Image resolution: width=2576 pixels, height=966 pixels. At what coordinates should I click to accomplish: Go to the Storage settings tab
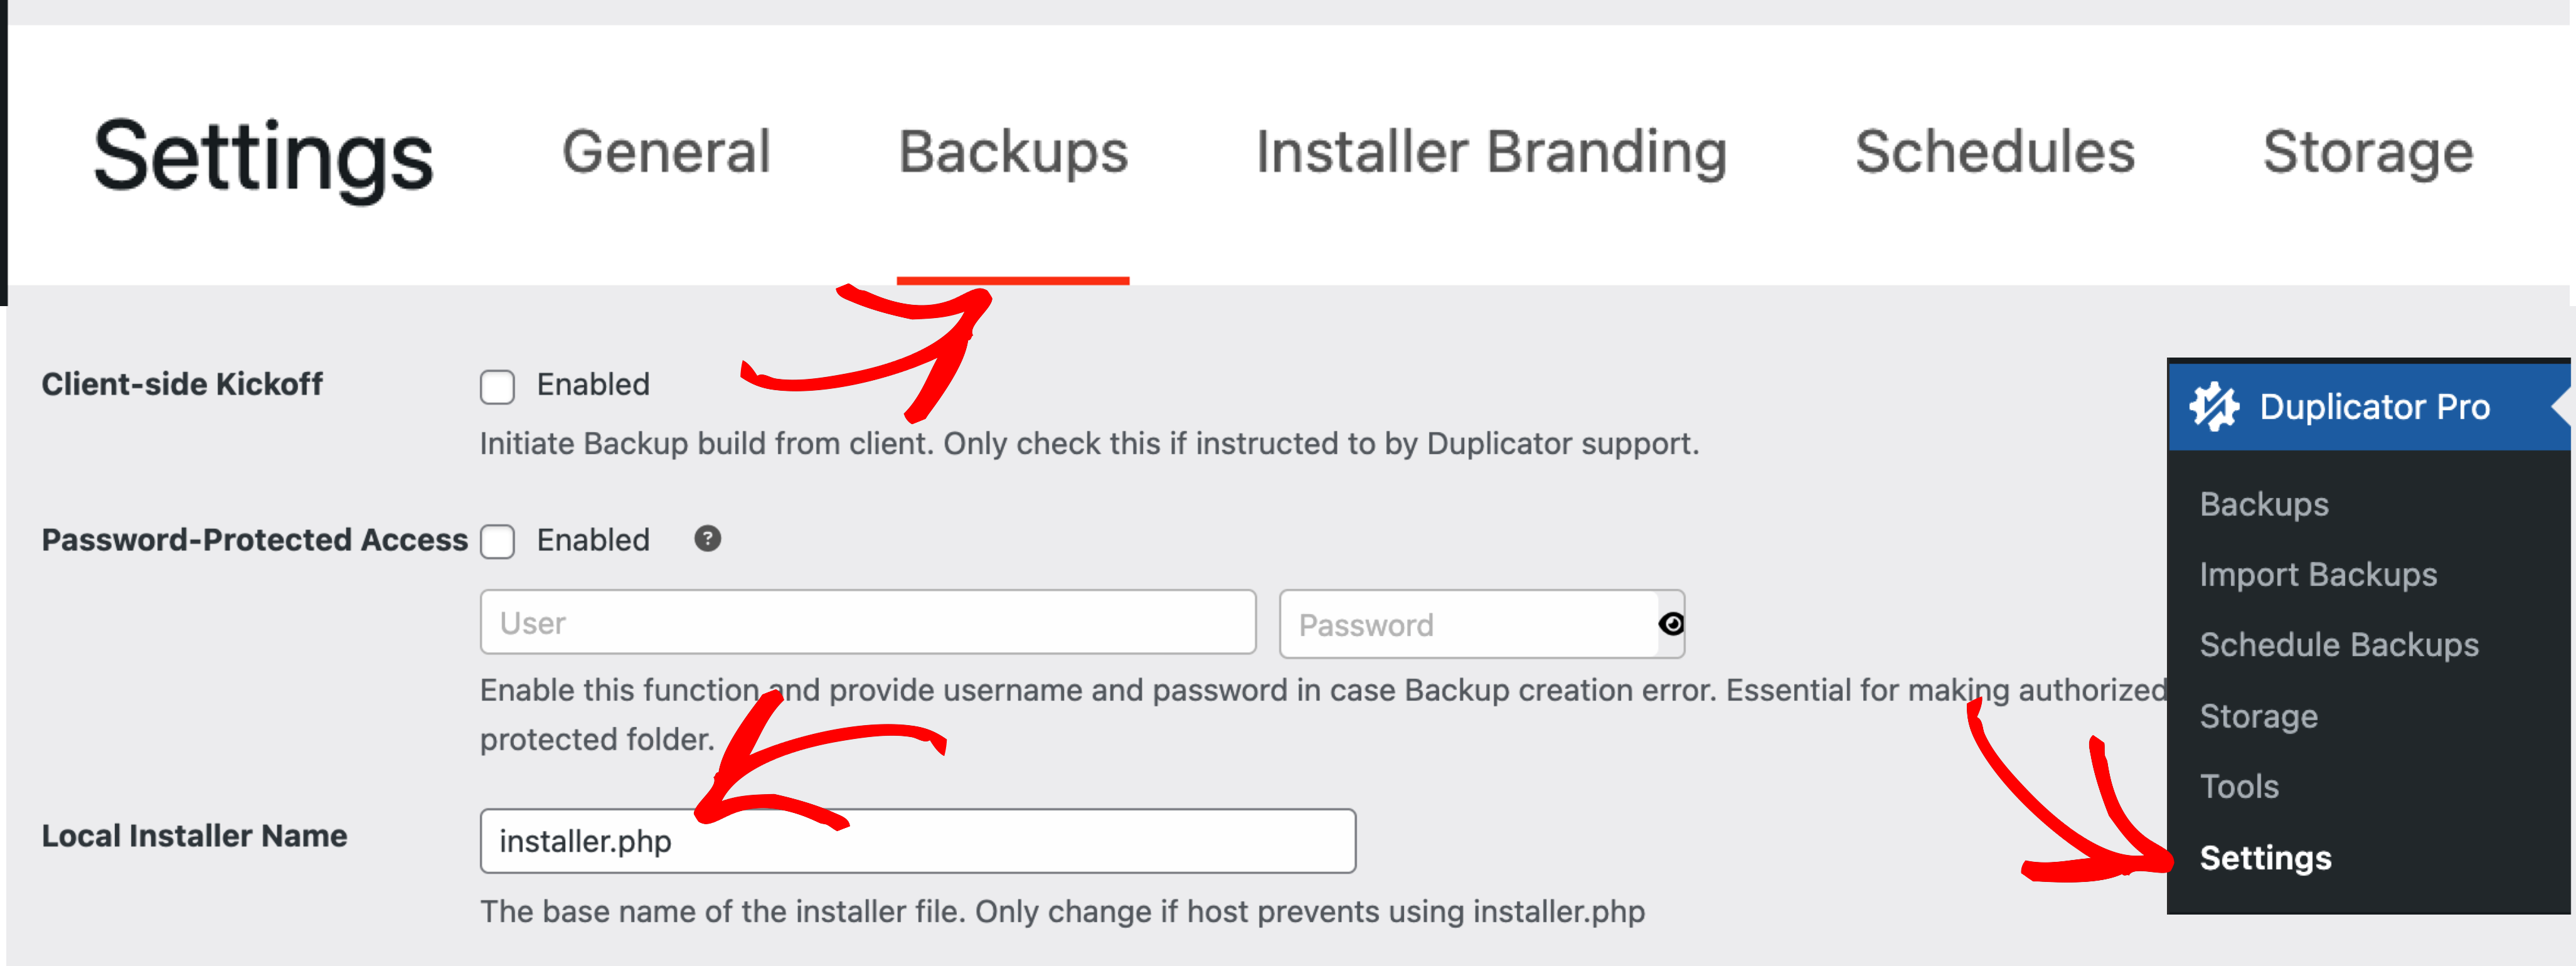2368,152
